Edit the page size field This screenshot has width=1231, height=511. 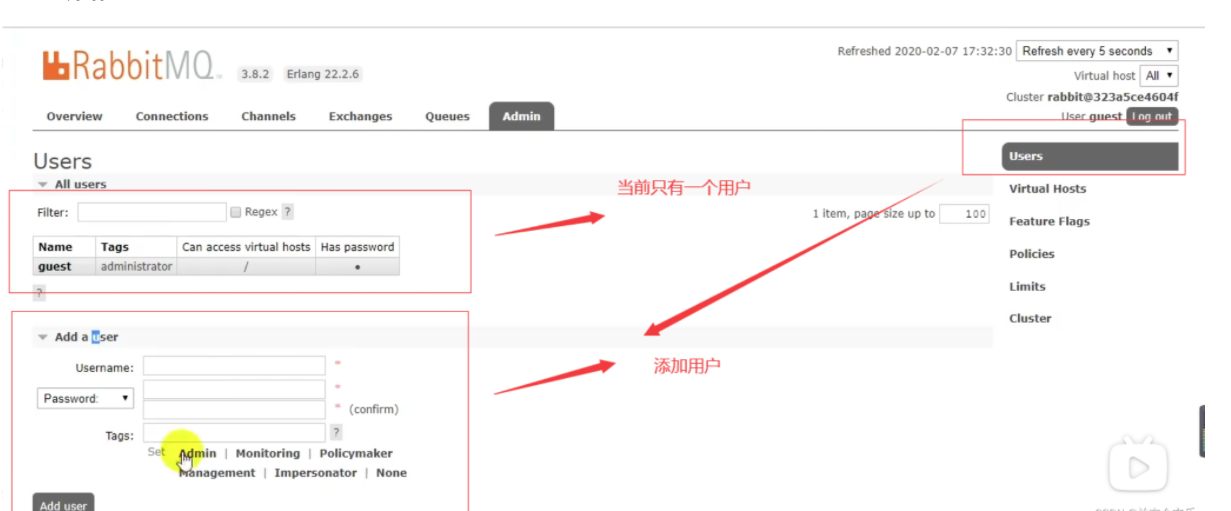click(964, 214)
